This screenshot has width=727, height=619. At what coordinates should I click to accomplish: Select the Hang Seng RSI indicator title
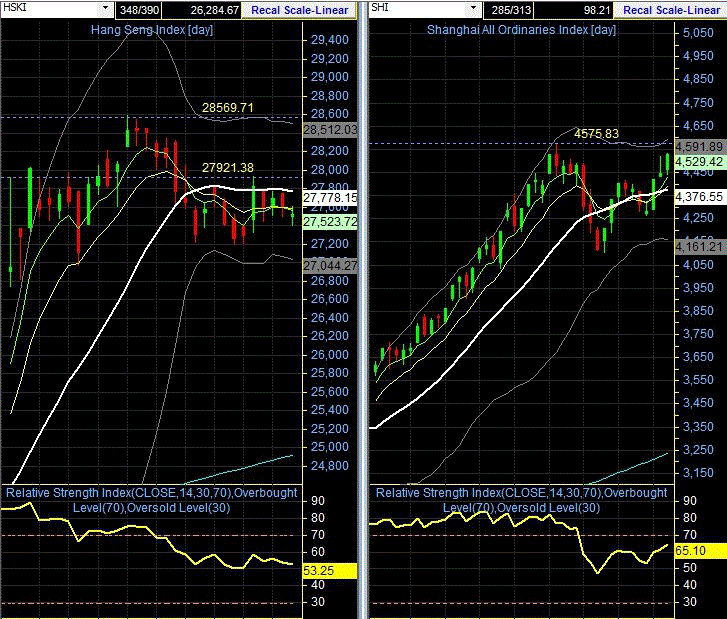(152, 500)
